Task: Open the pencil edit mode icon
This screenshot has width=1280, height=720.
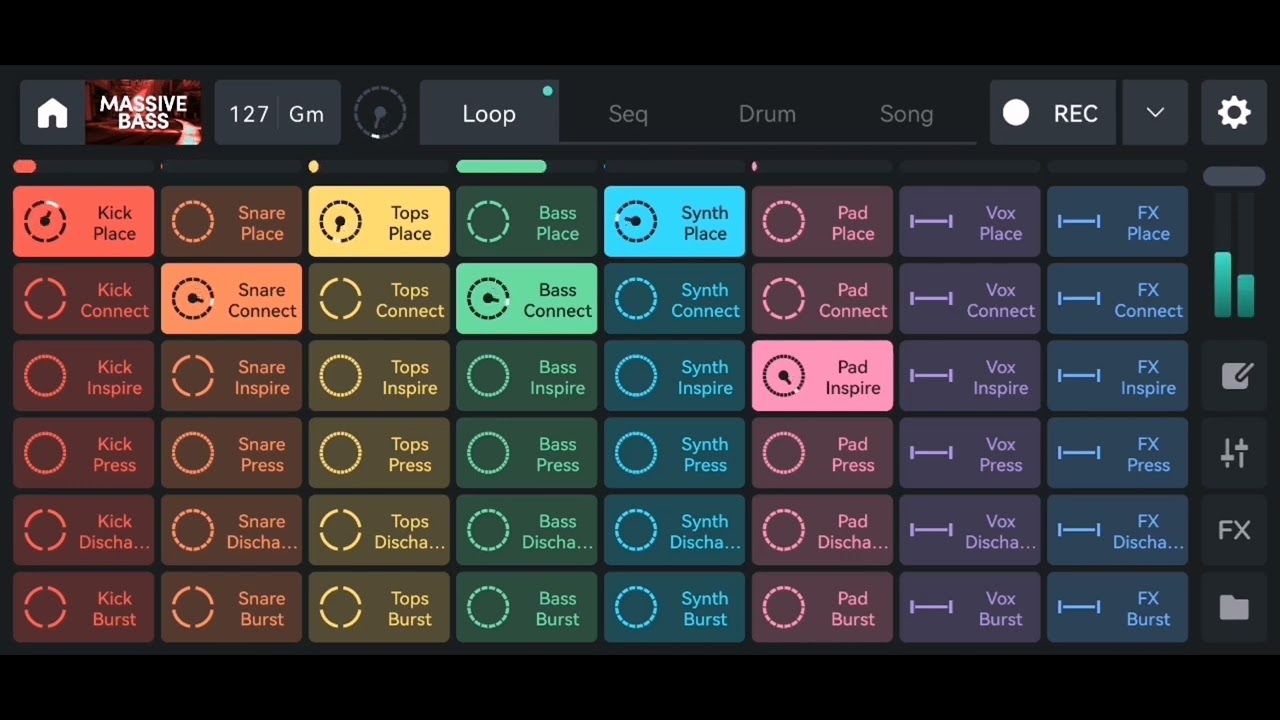Action: tap(1234, 376)
